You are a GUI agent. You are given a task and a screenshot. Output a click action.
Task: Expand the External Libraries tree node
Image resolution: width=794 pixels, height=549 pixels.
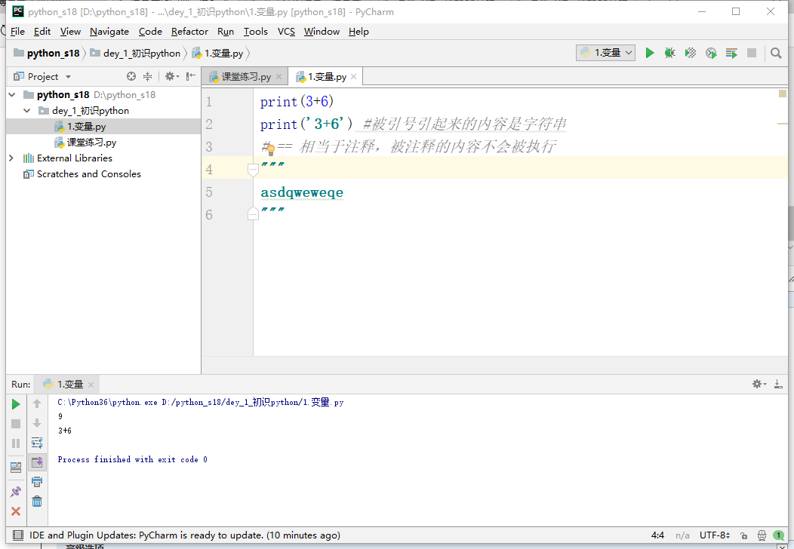pos(12,158)
